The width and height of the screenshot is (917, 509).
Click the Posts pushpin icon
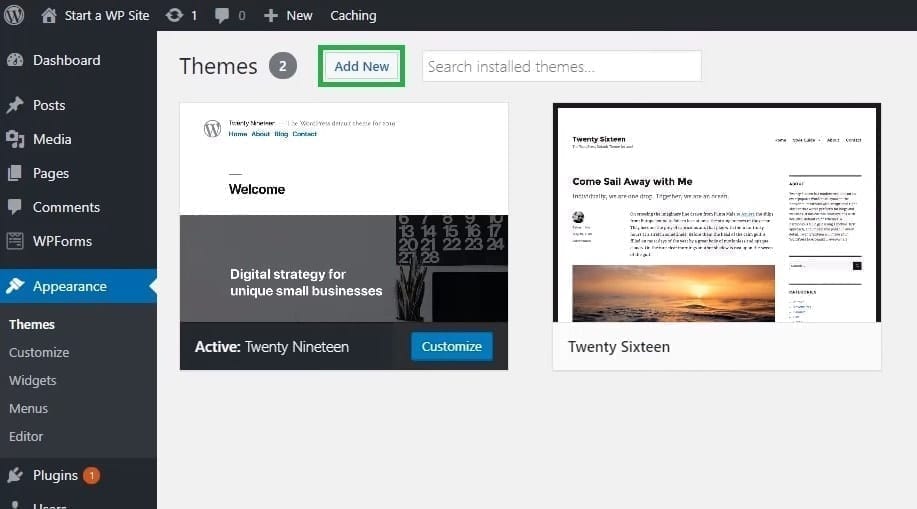tap(15, 105)
